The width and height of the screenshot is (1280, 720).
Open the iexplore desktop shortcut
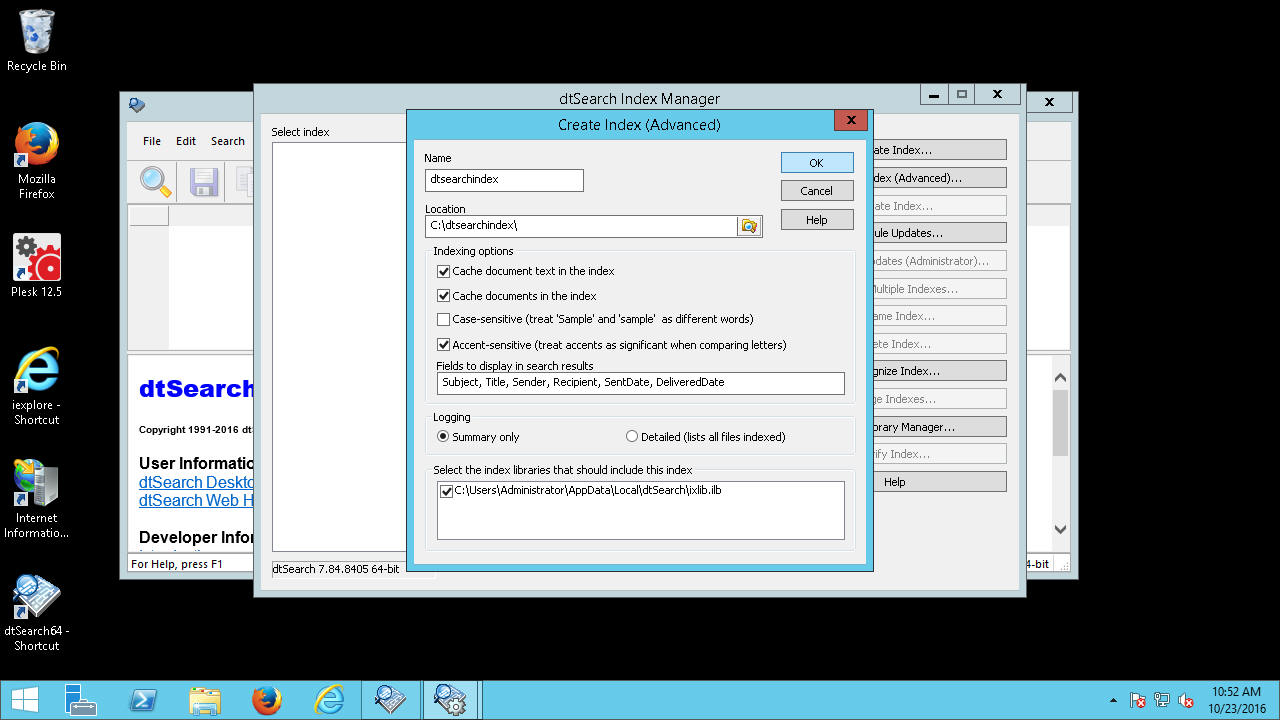tap(37, 386)
